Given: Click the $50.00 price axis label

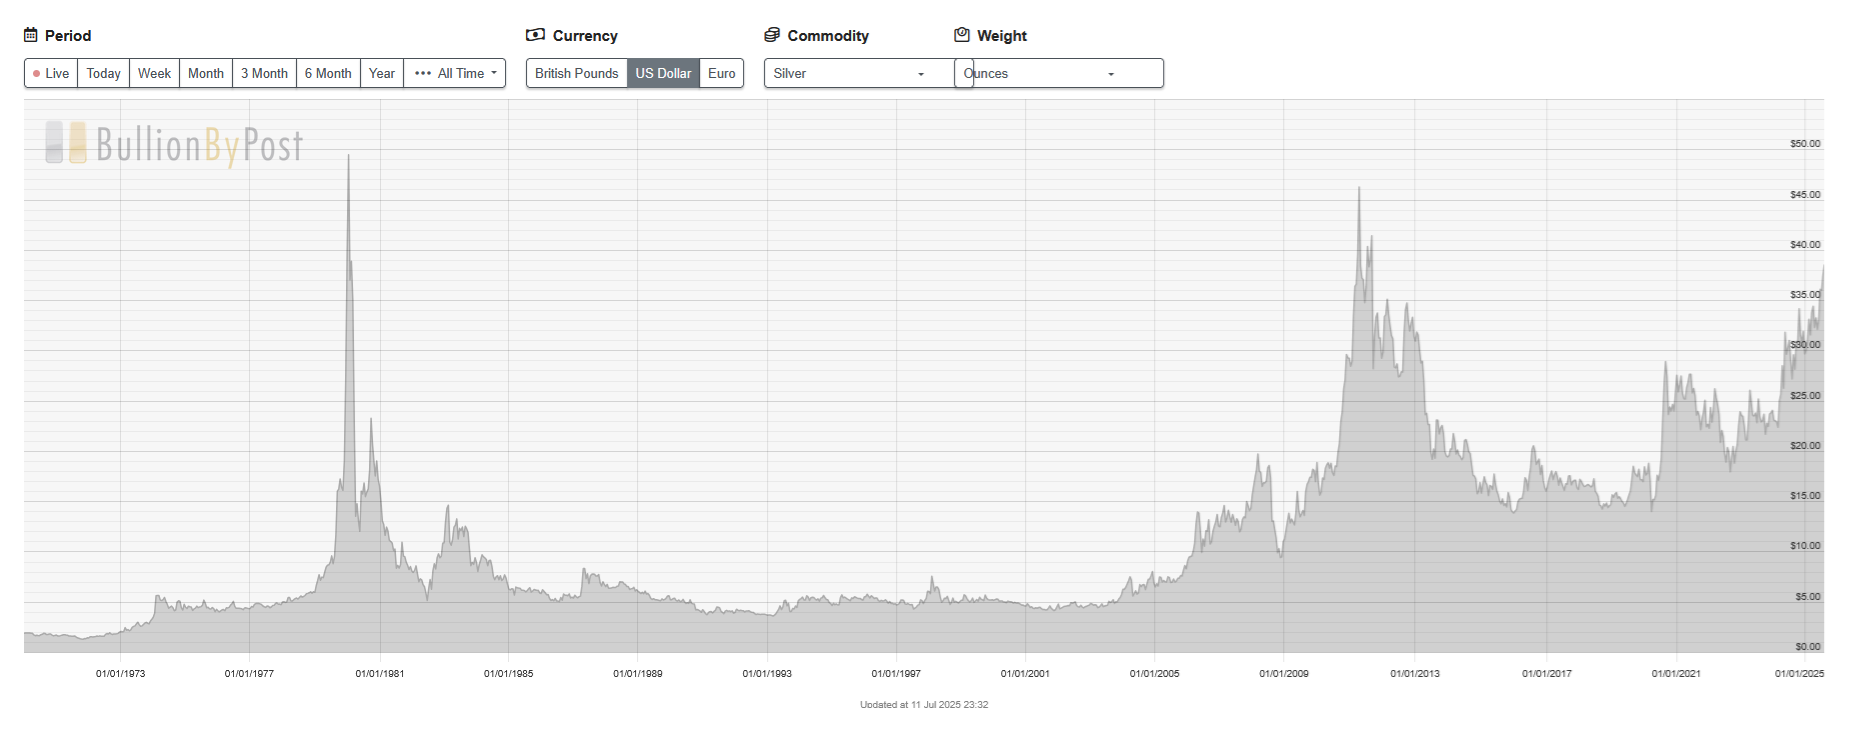Looking at the screenshot, I should point(1805,144).
